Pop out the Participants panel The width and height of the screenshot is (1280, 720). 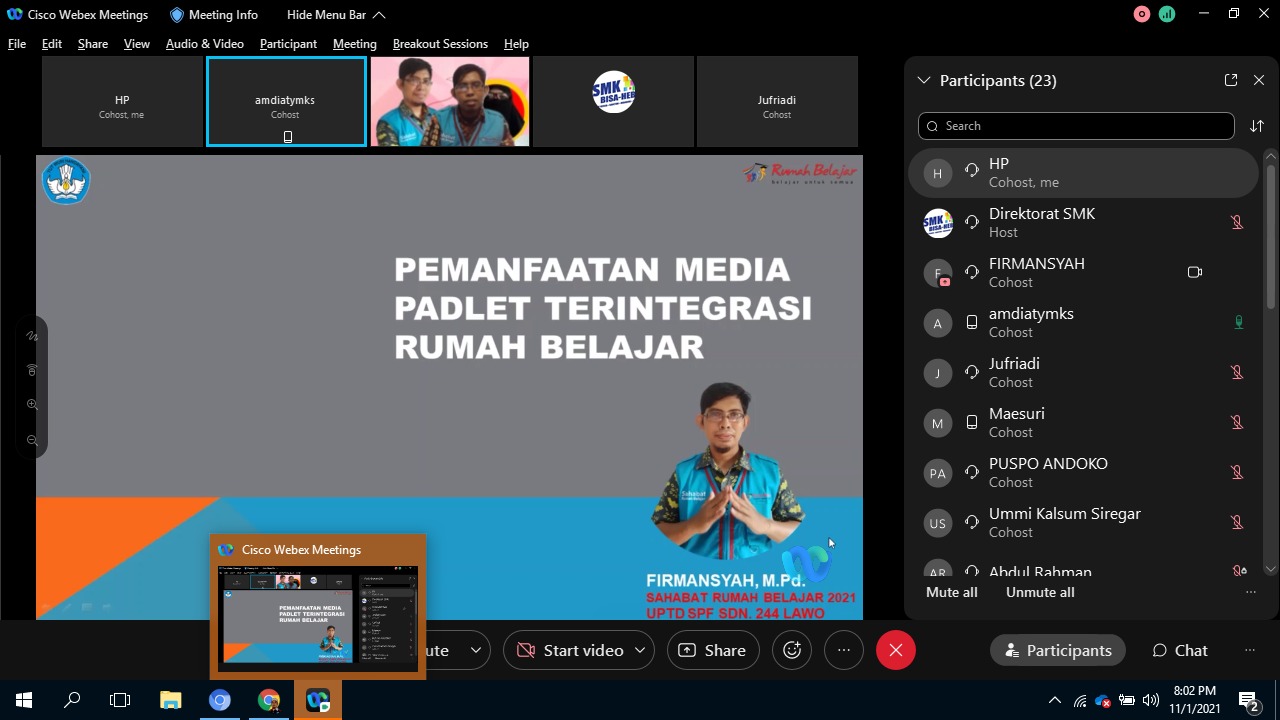pos(1231,80)
